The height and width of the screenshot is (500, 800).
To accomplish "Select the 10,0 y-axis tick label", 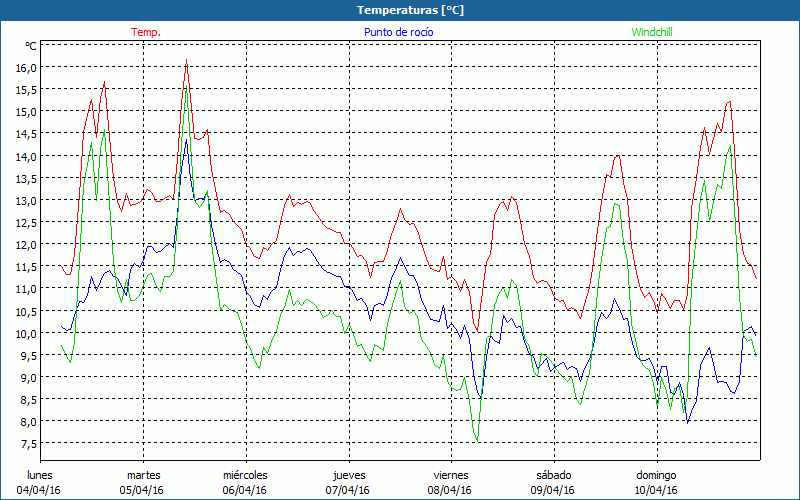I will coord(25,332).
